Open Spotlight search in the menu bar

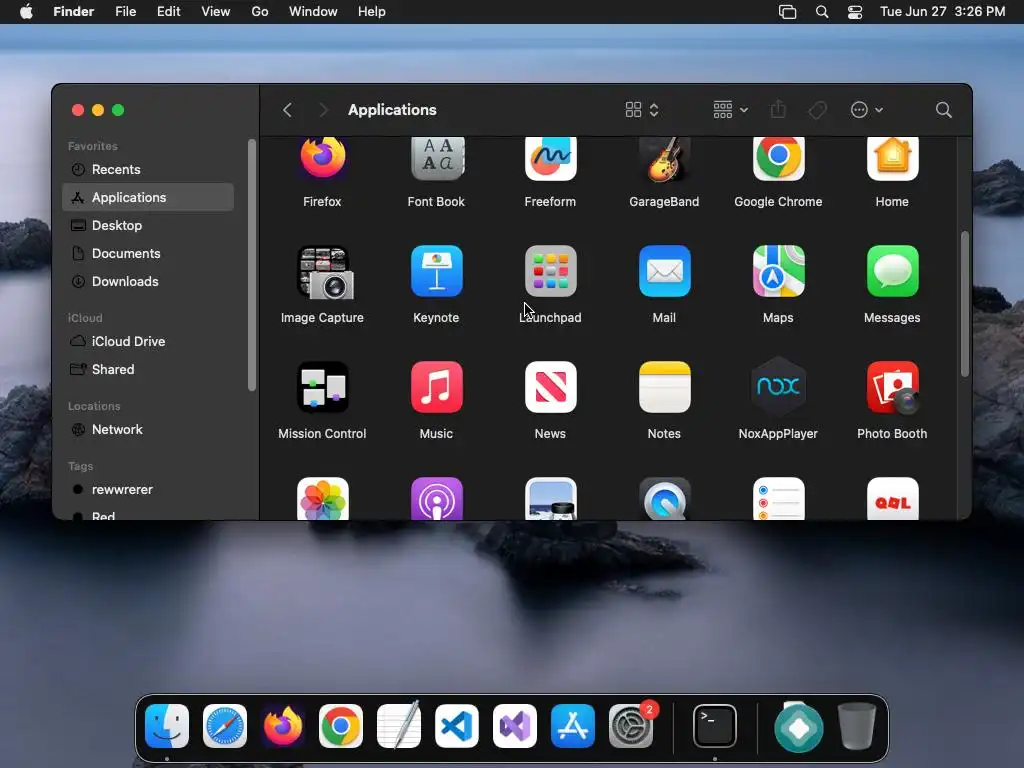pos(822,12)
